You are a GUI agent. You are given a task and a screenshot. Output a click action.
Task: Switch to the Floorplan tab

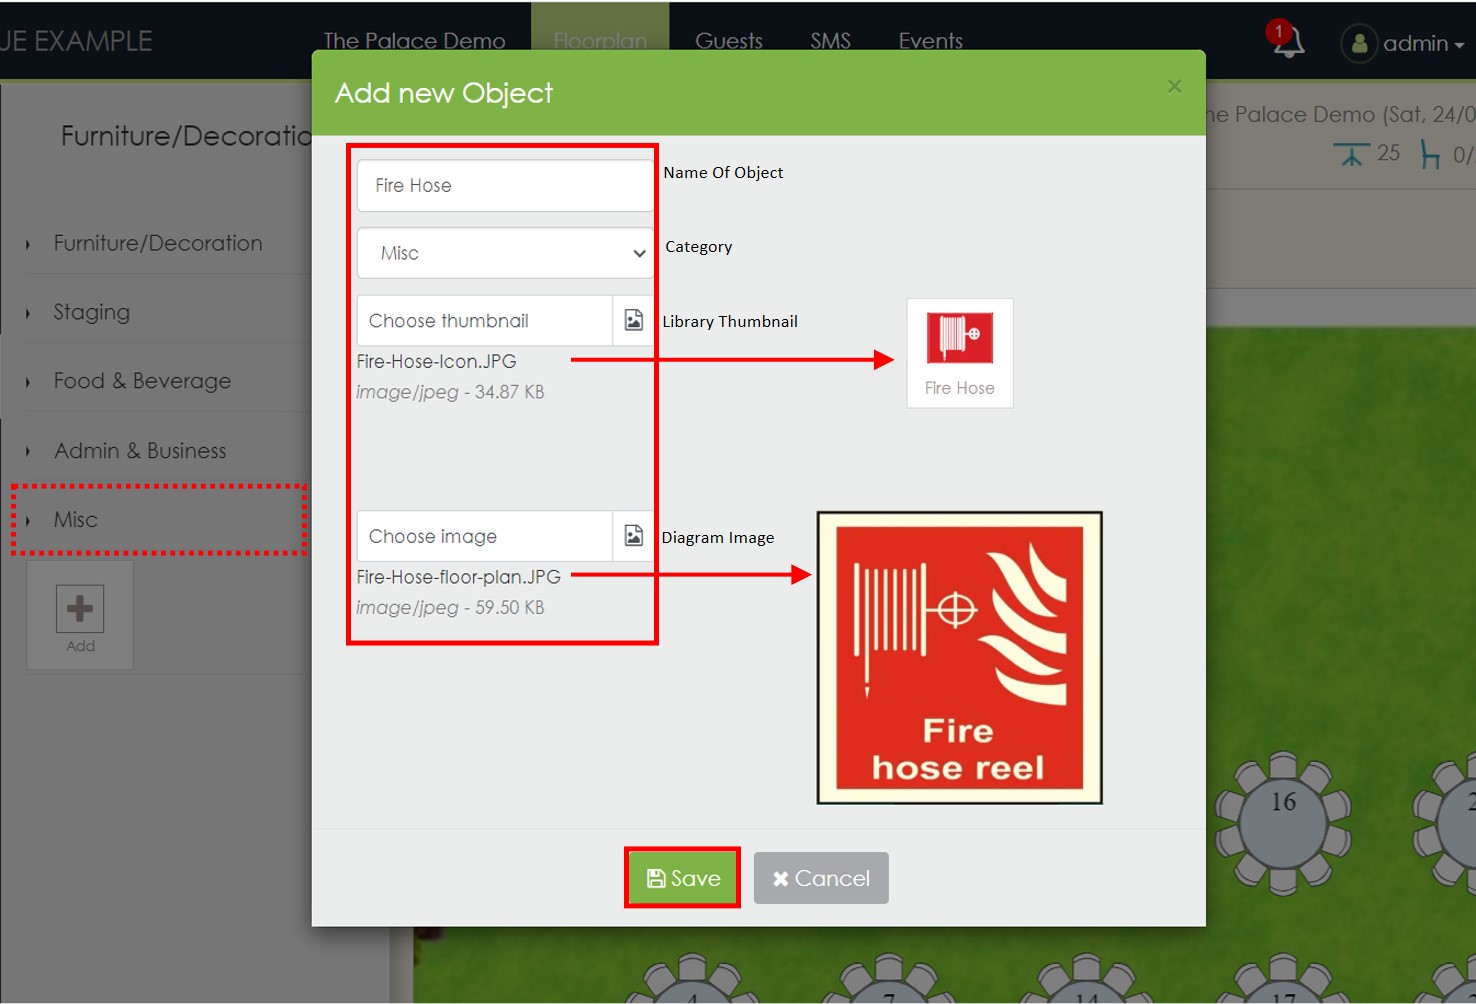click(x=600, y=41)
